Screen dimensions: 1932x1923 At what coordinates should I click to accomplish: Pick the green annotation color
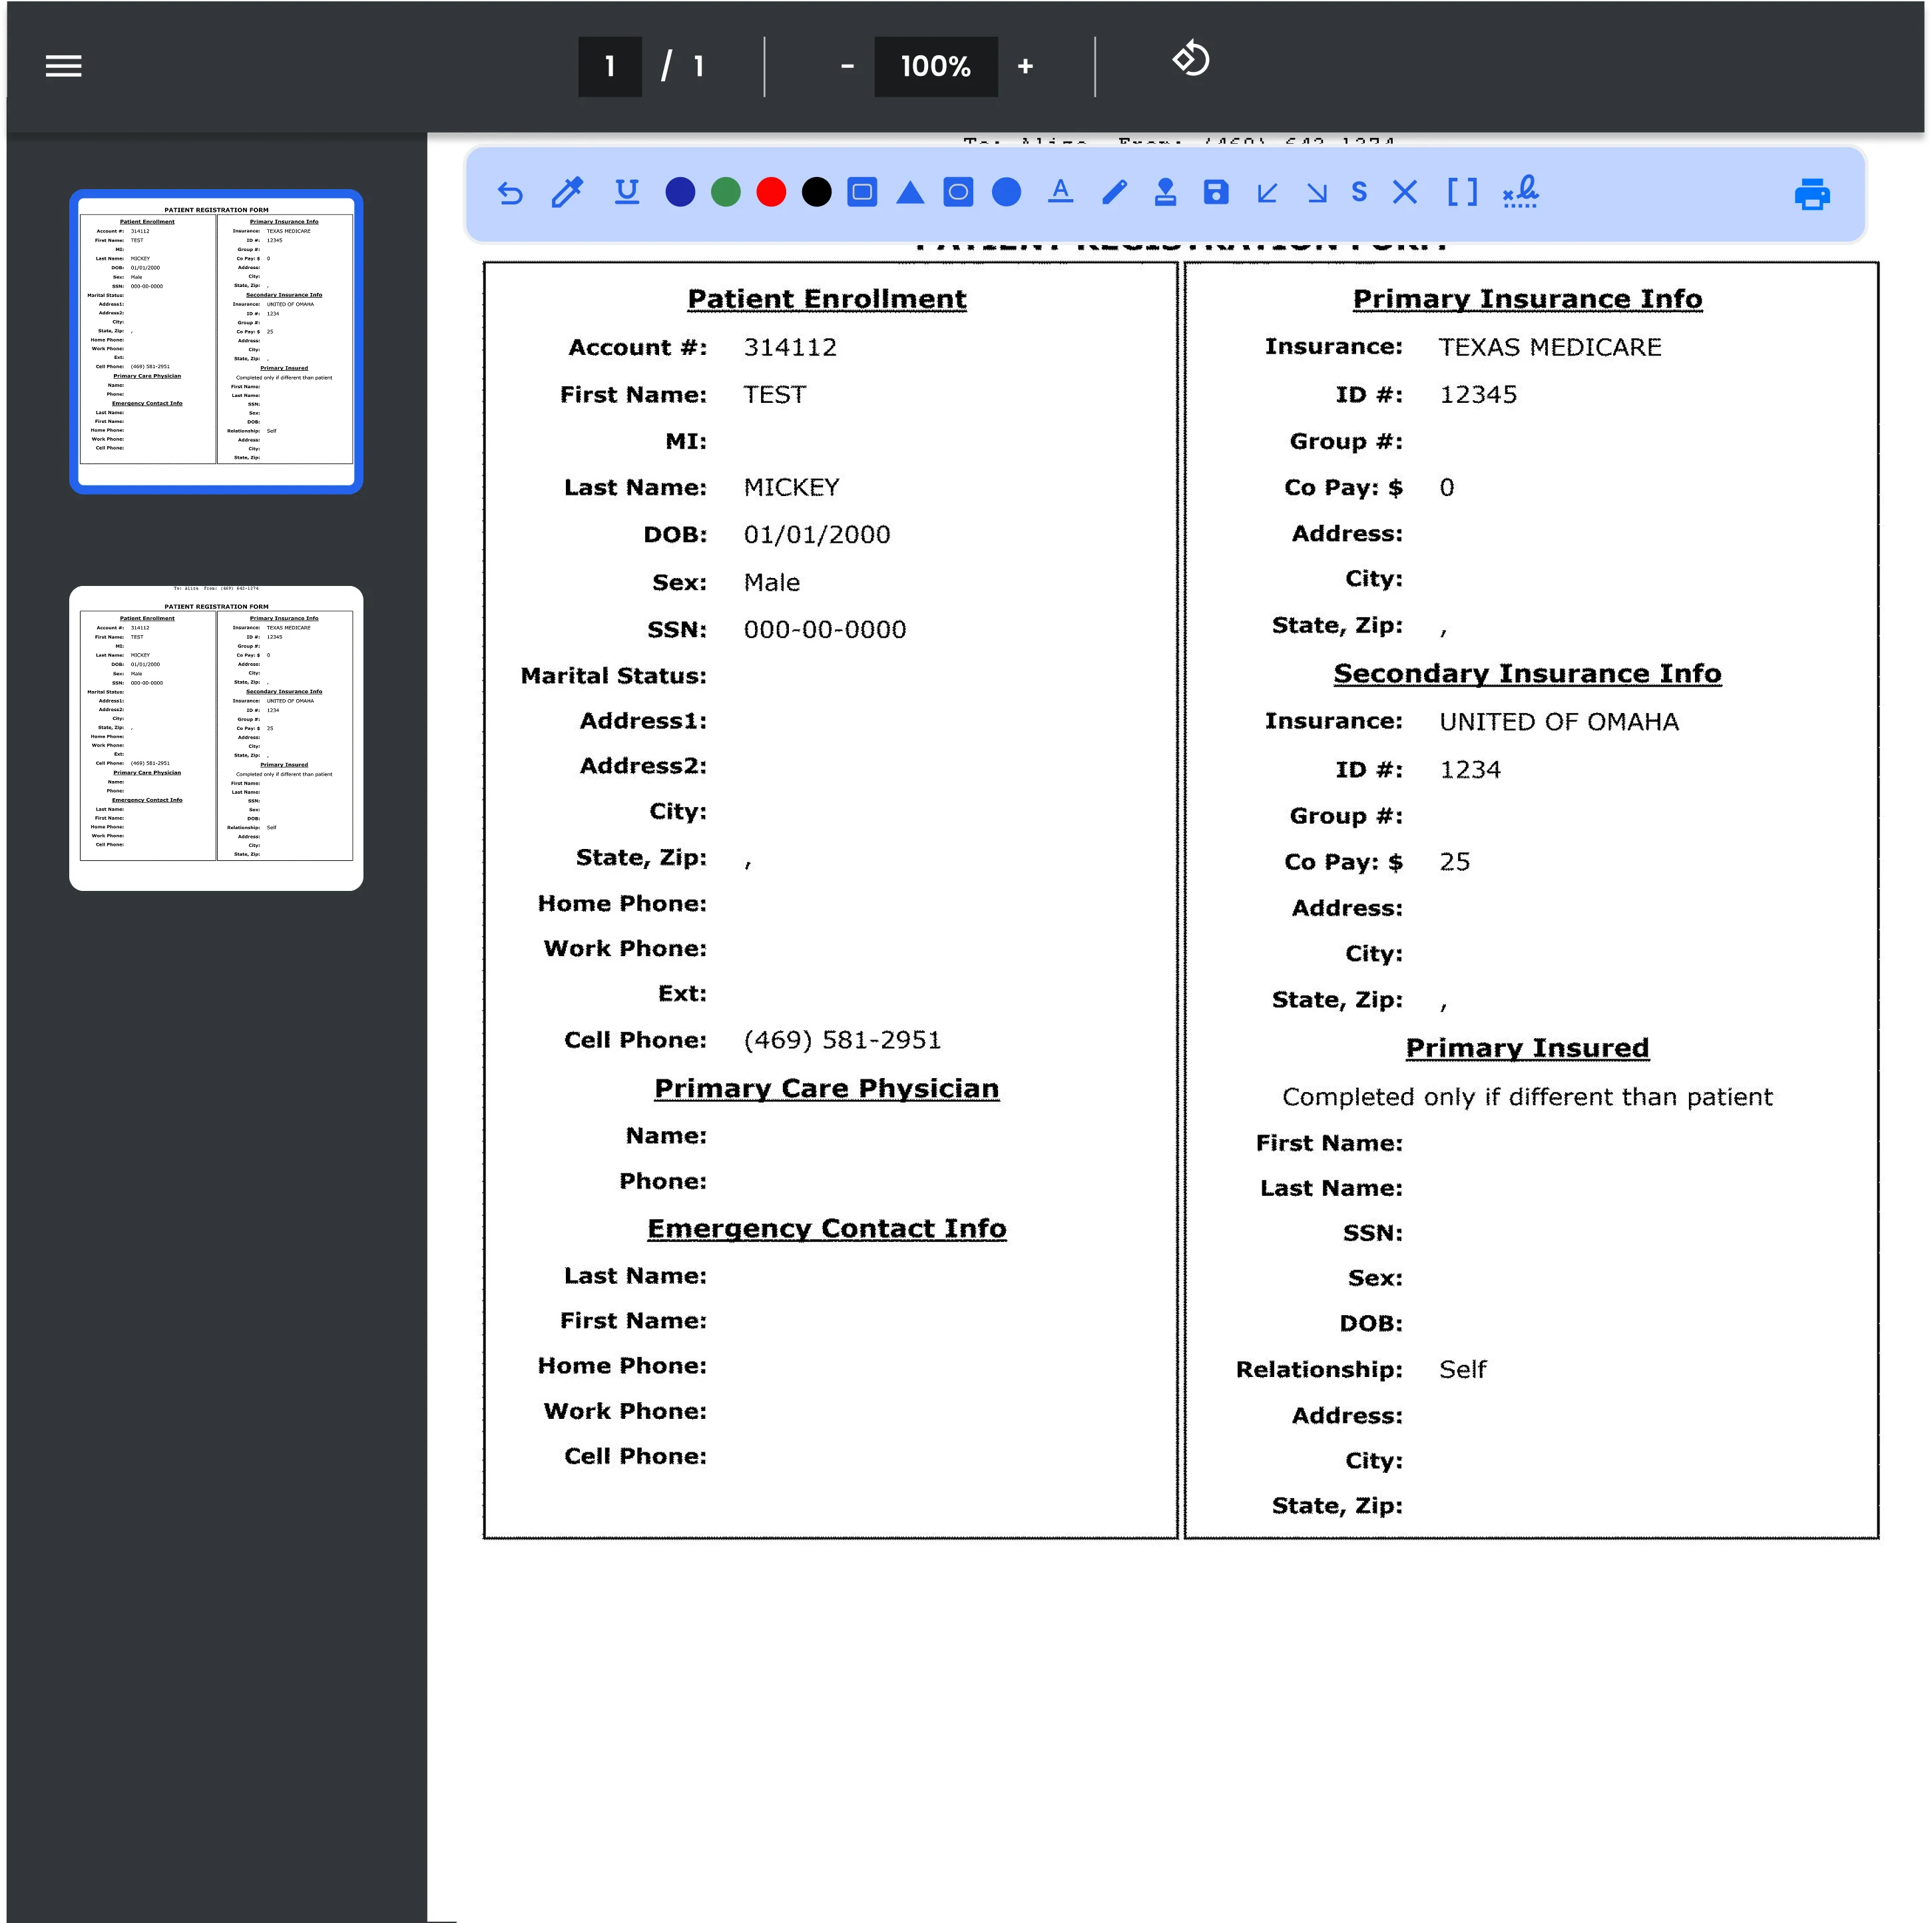725,192
